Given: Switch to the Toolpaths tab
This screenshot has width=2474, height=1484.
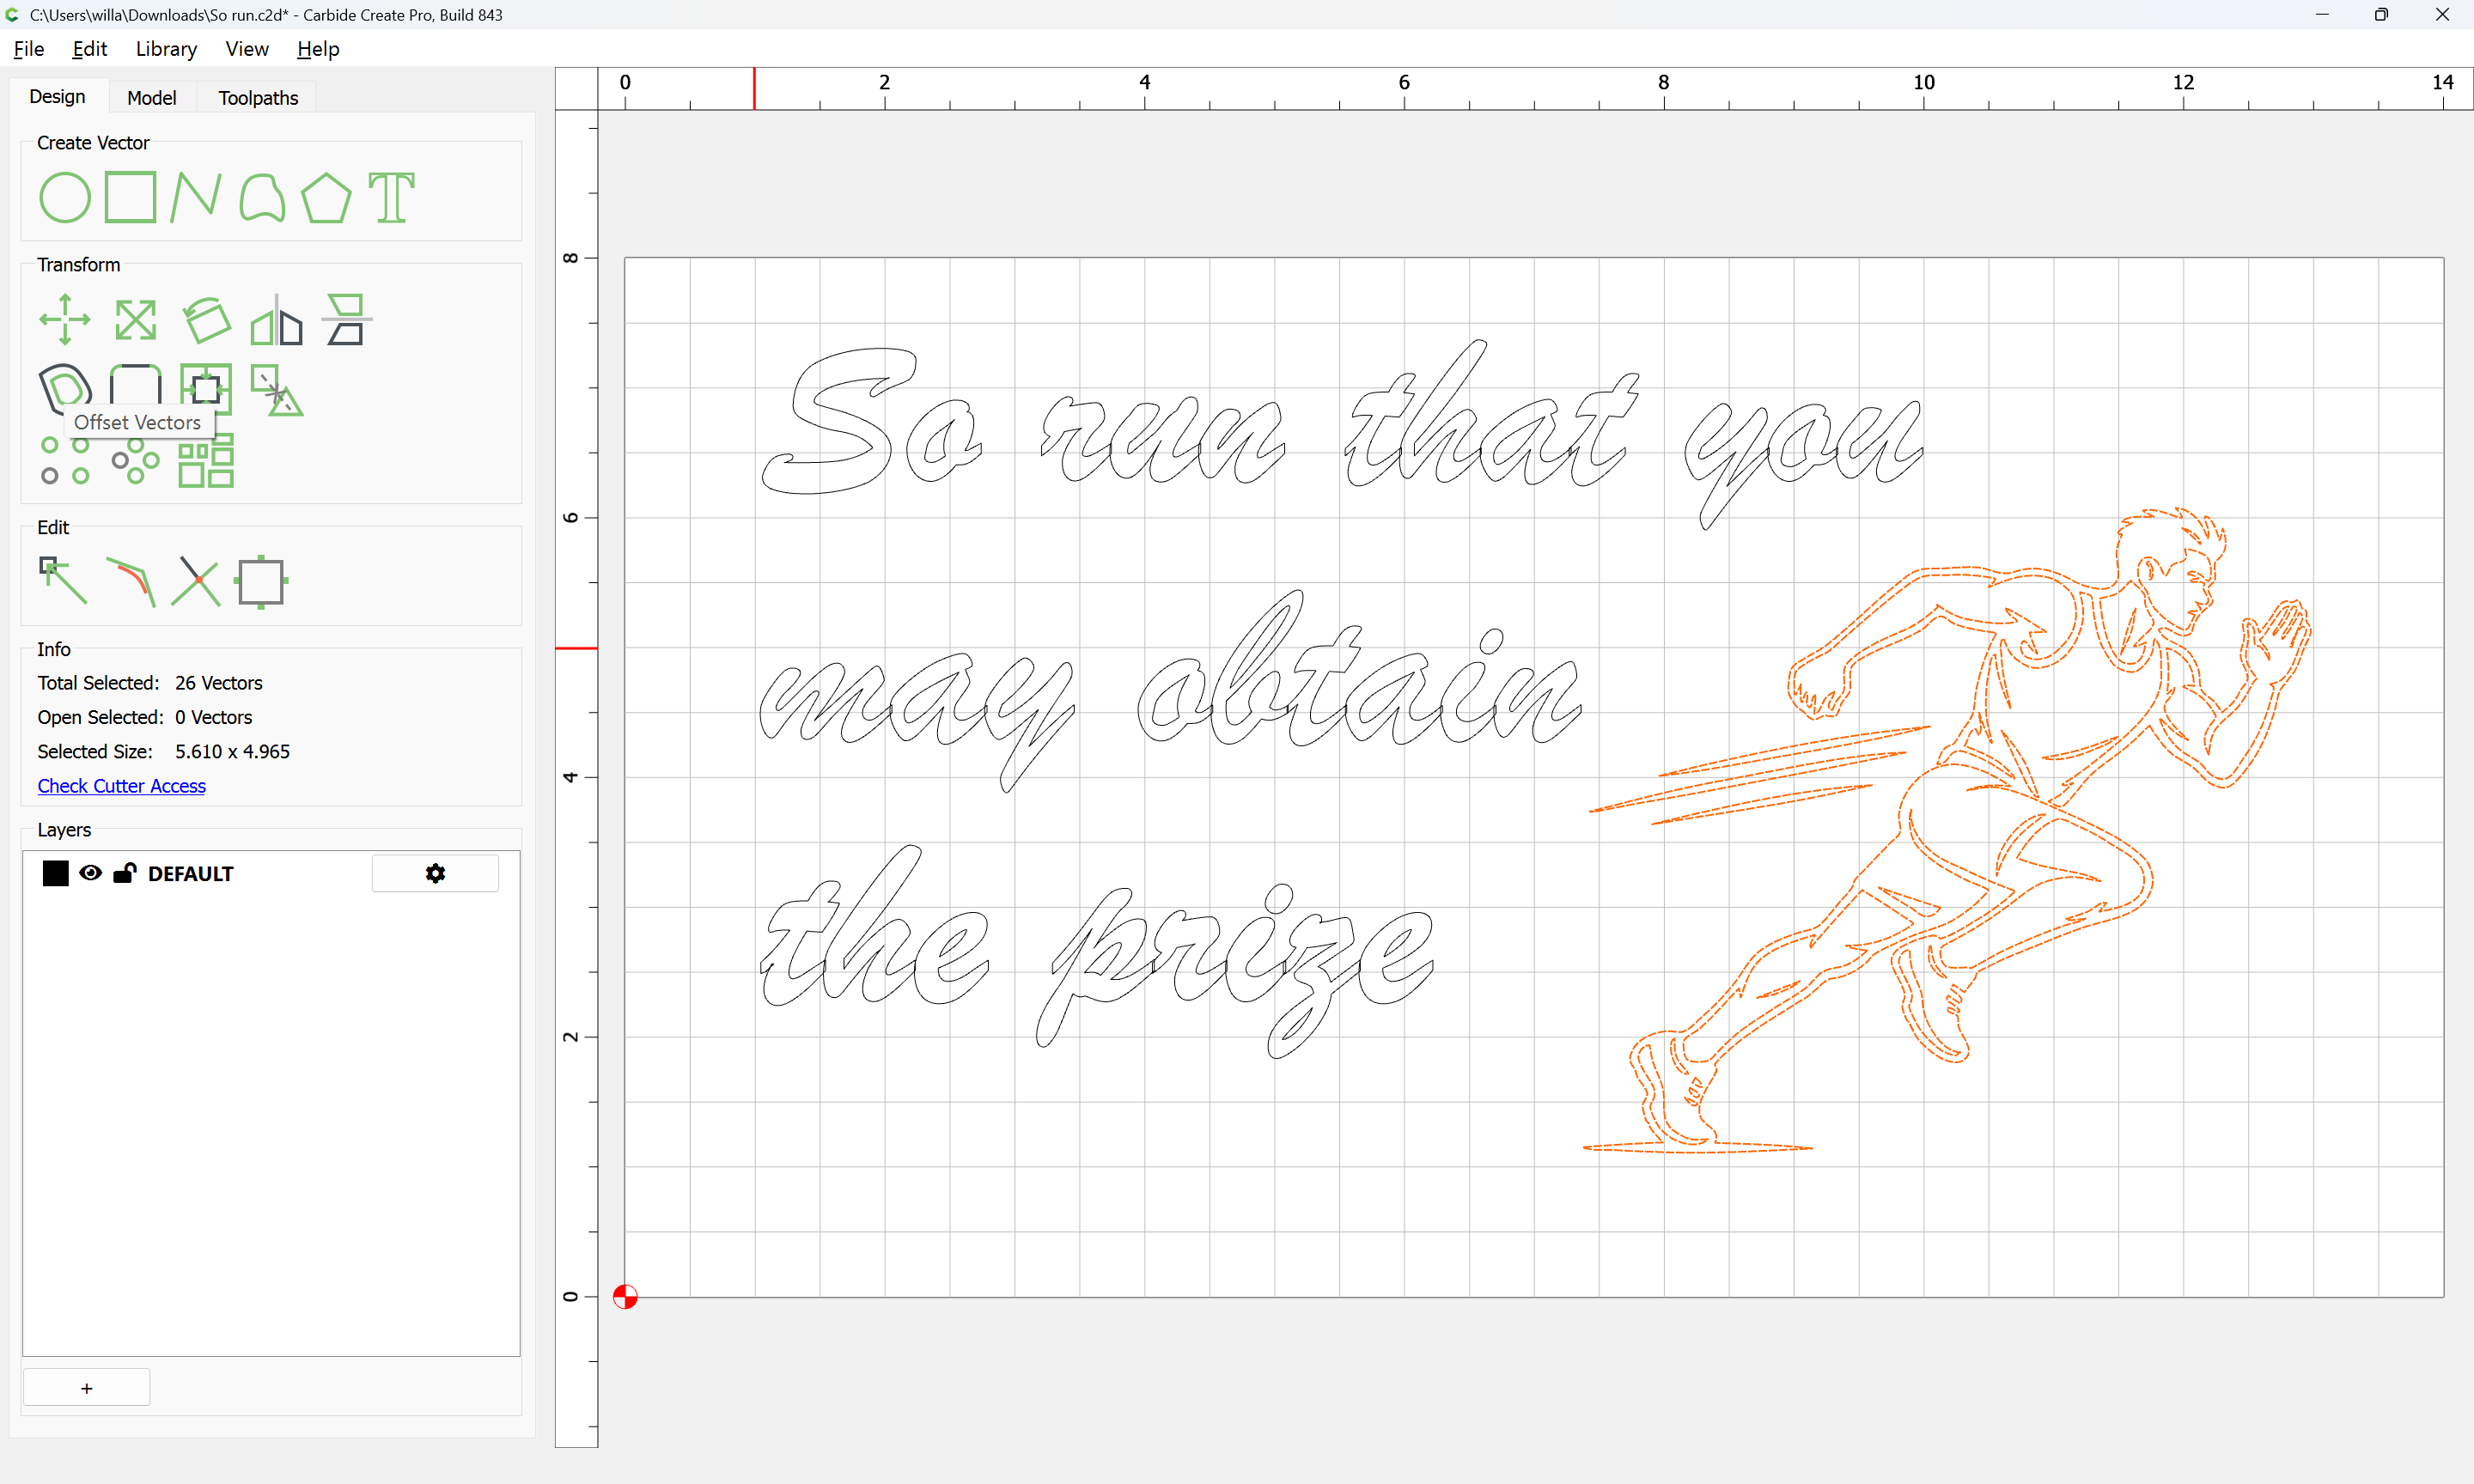Looking at the screenshot, I should tap(258, 97).
